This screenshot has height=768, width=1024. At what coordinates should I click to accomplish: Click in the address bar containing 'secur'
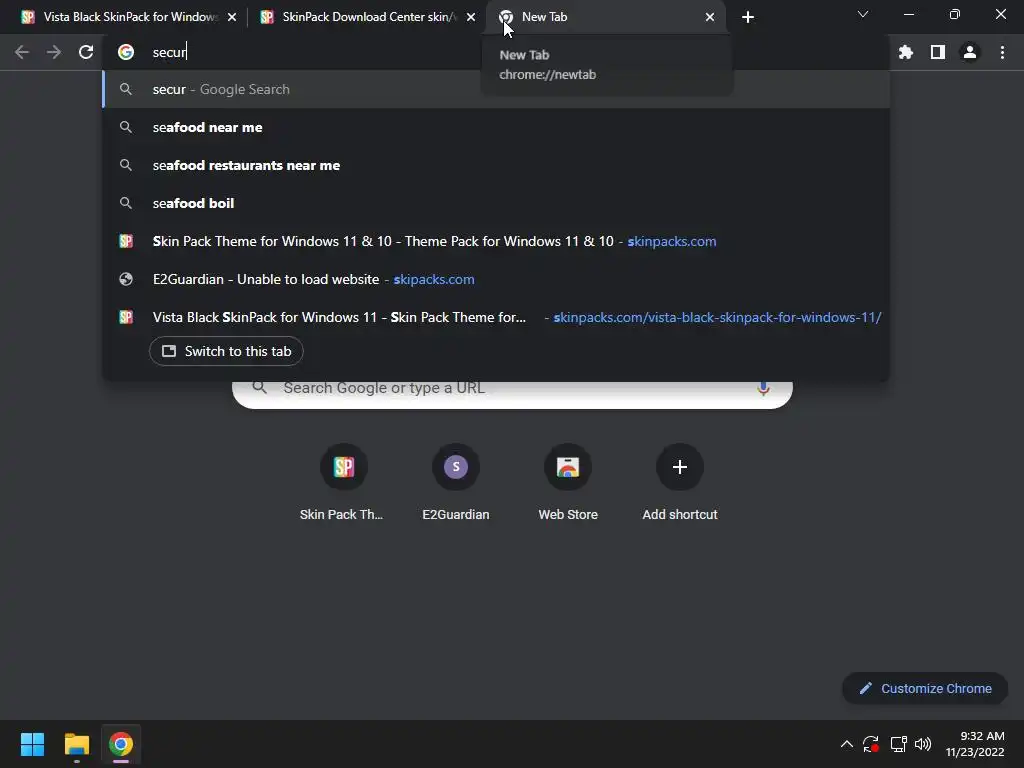tap(496, 52)
